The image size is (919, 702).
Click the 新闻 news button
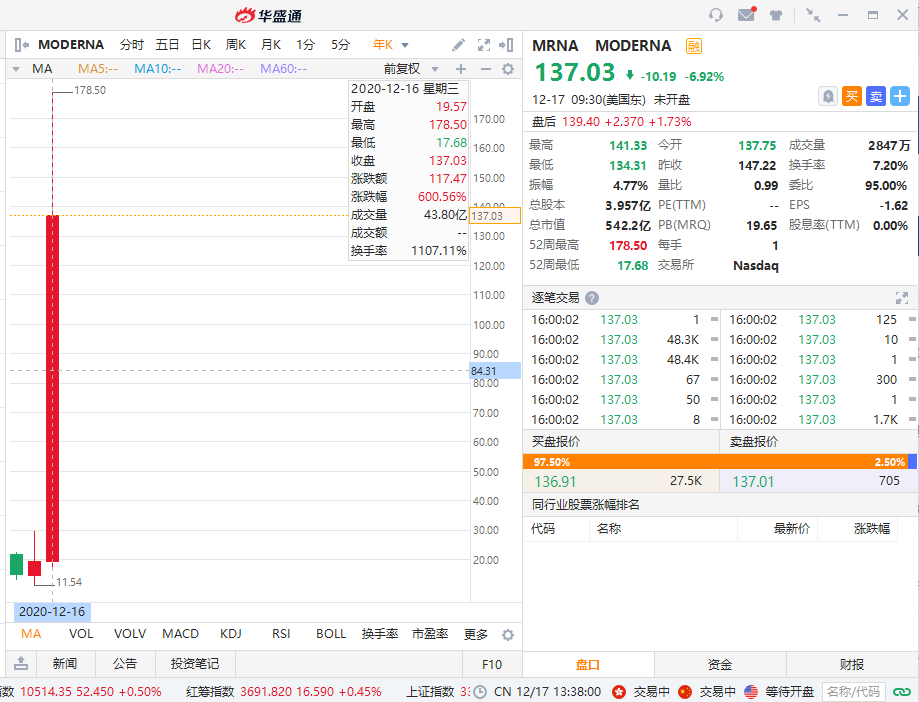point(65,663)
